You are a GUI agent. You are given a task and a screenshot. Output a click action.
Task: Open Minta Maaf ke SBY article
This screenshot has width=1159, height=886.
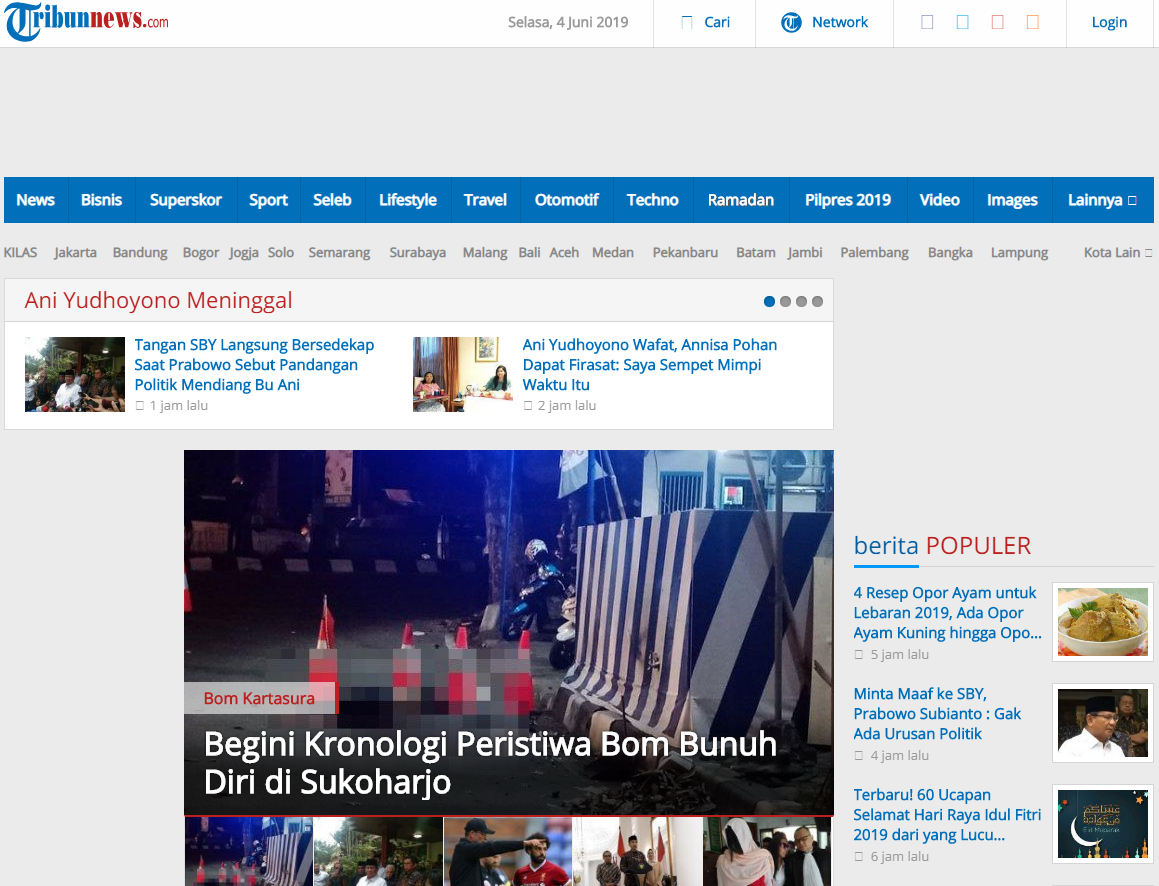pos(937,714)
